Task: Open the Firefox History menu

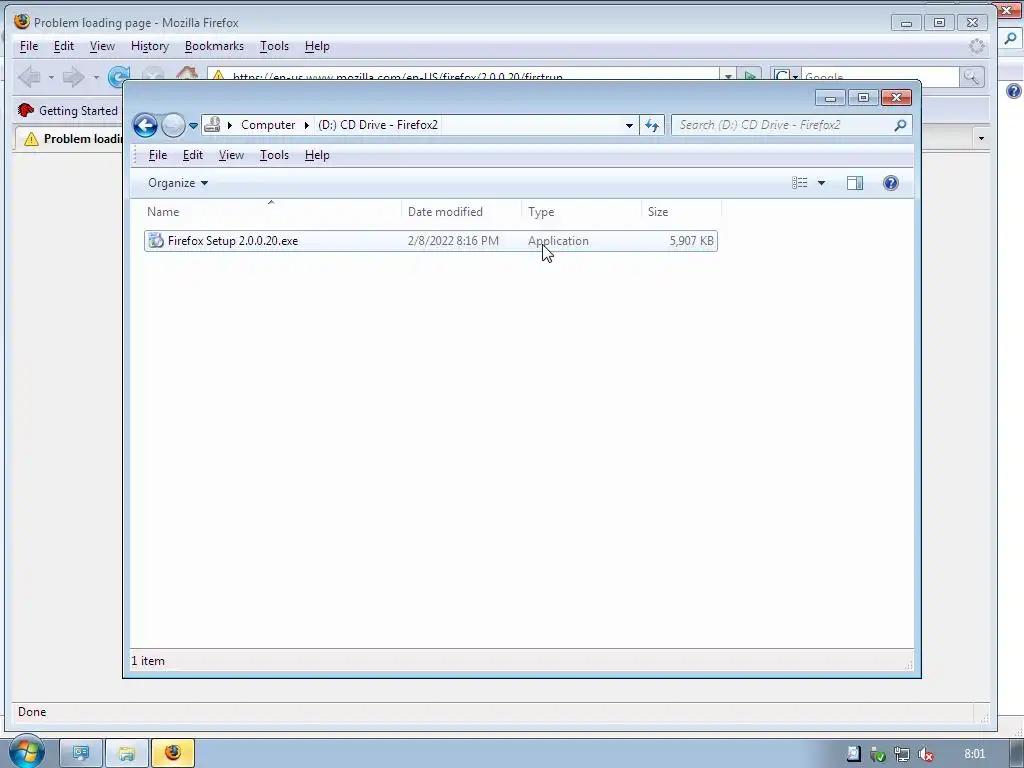Action: (150, 46)
